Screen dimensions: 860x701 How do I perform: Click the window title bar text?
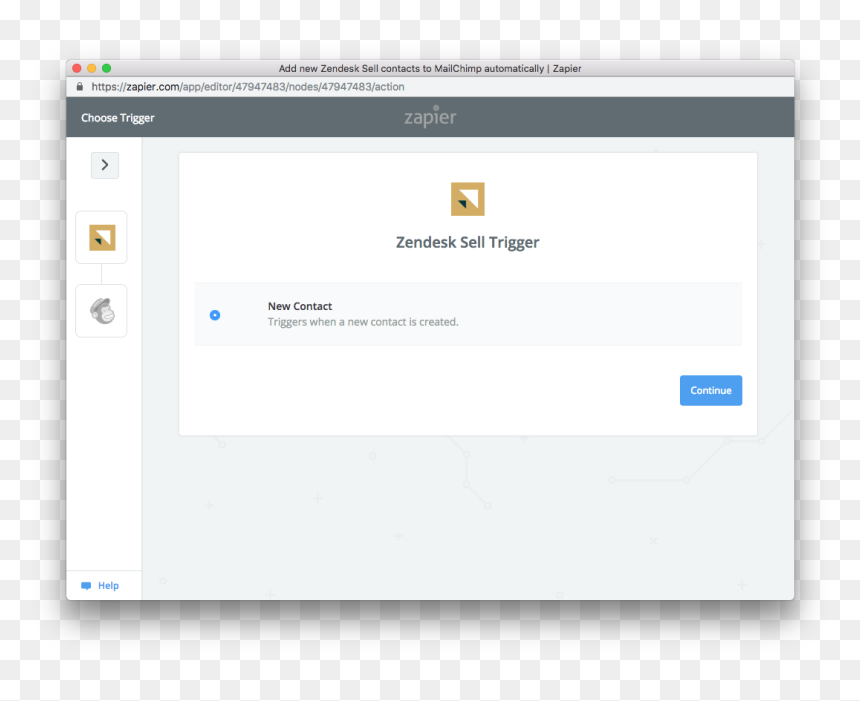coord(430,69)
